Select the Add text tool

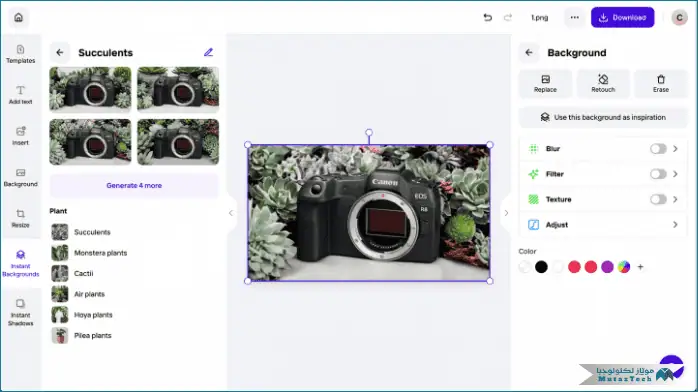(20, 95)
